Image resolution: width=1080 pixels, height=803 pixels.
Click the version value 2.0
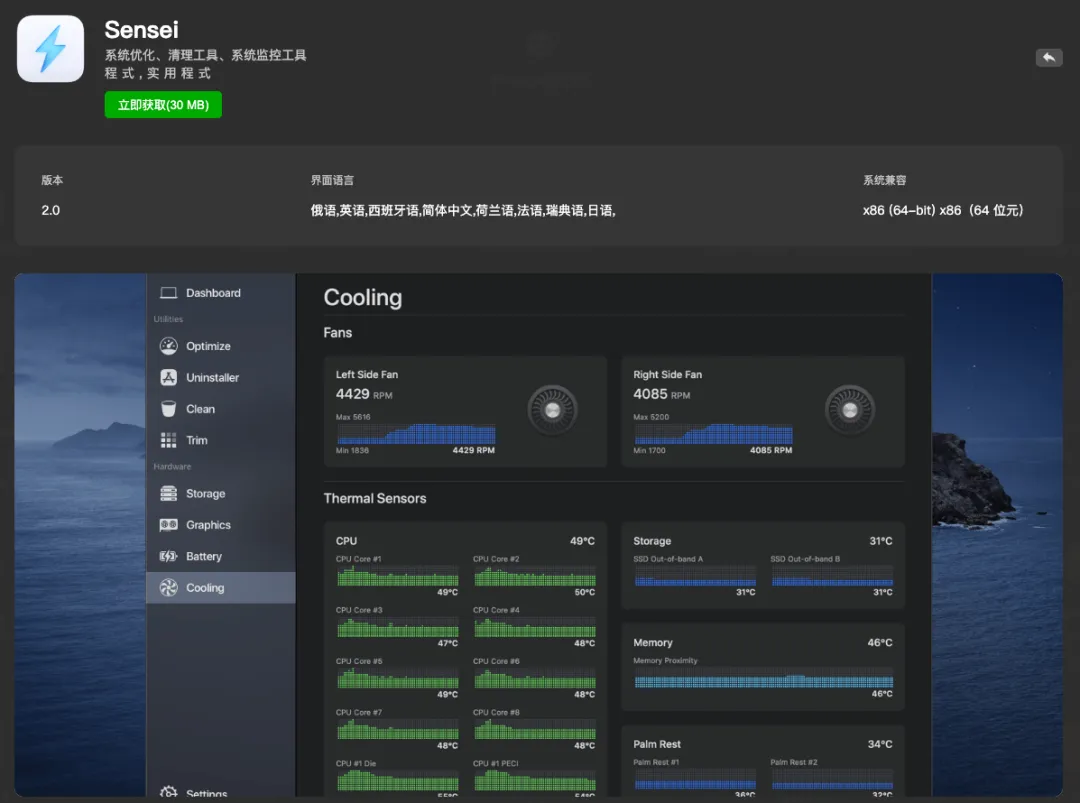pyautogui.click(x=50, y=210)
